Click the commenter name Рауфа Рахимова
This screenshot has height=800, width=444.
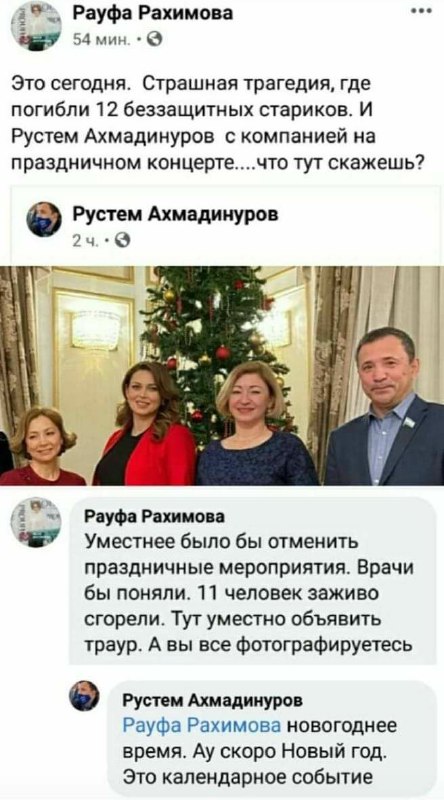click(154, 517)
